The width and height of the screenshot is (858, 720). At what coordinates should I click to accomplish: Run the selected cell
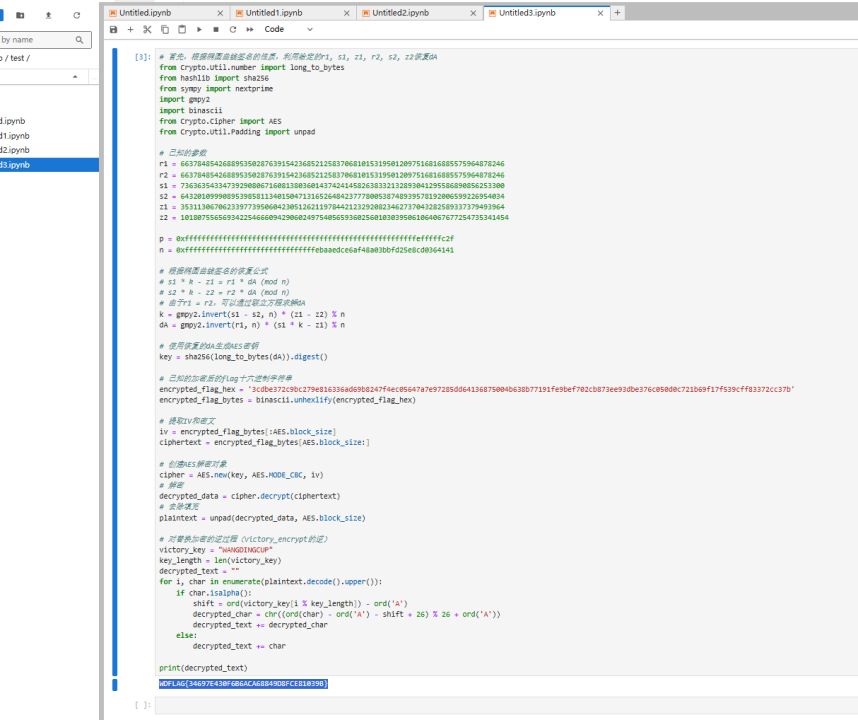point(199,30)
